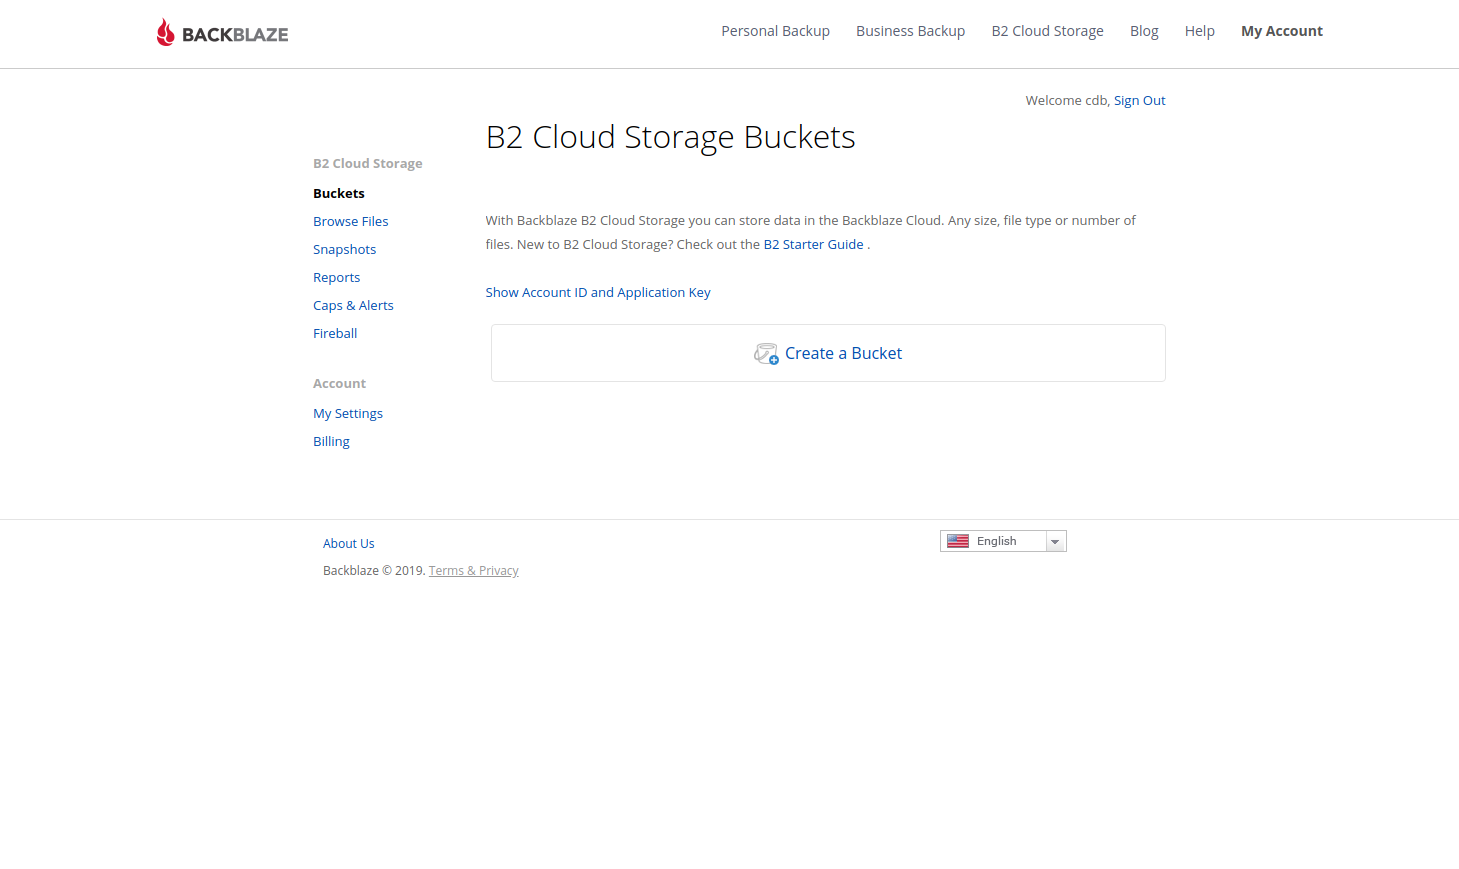Click the B2 Cloud Storage Buckets heading
This screenshot has height=869, width=1459.
pyautogui.click(x=670, y=137)
